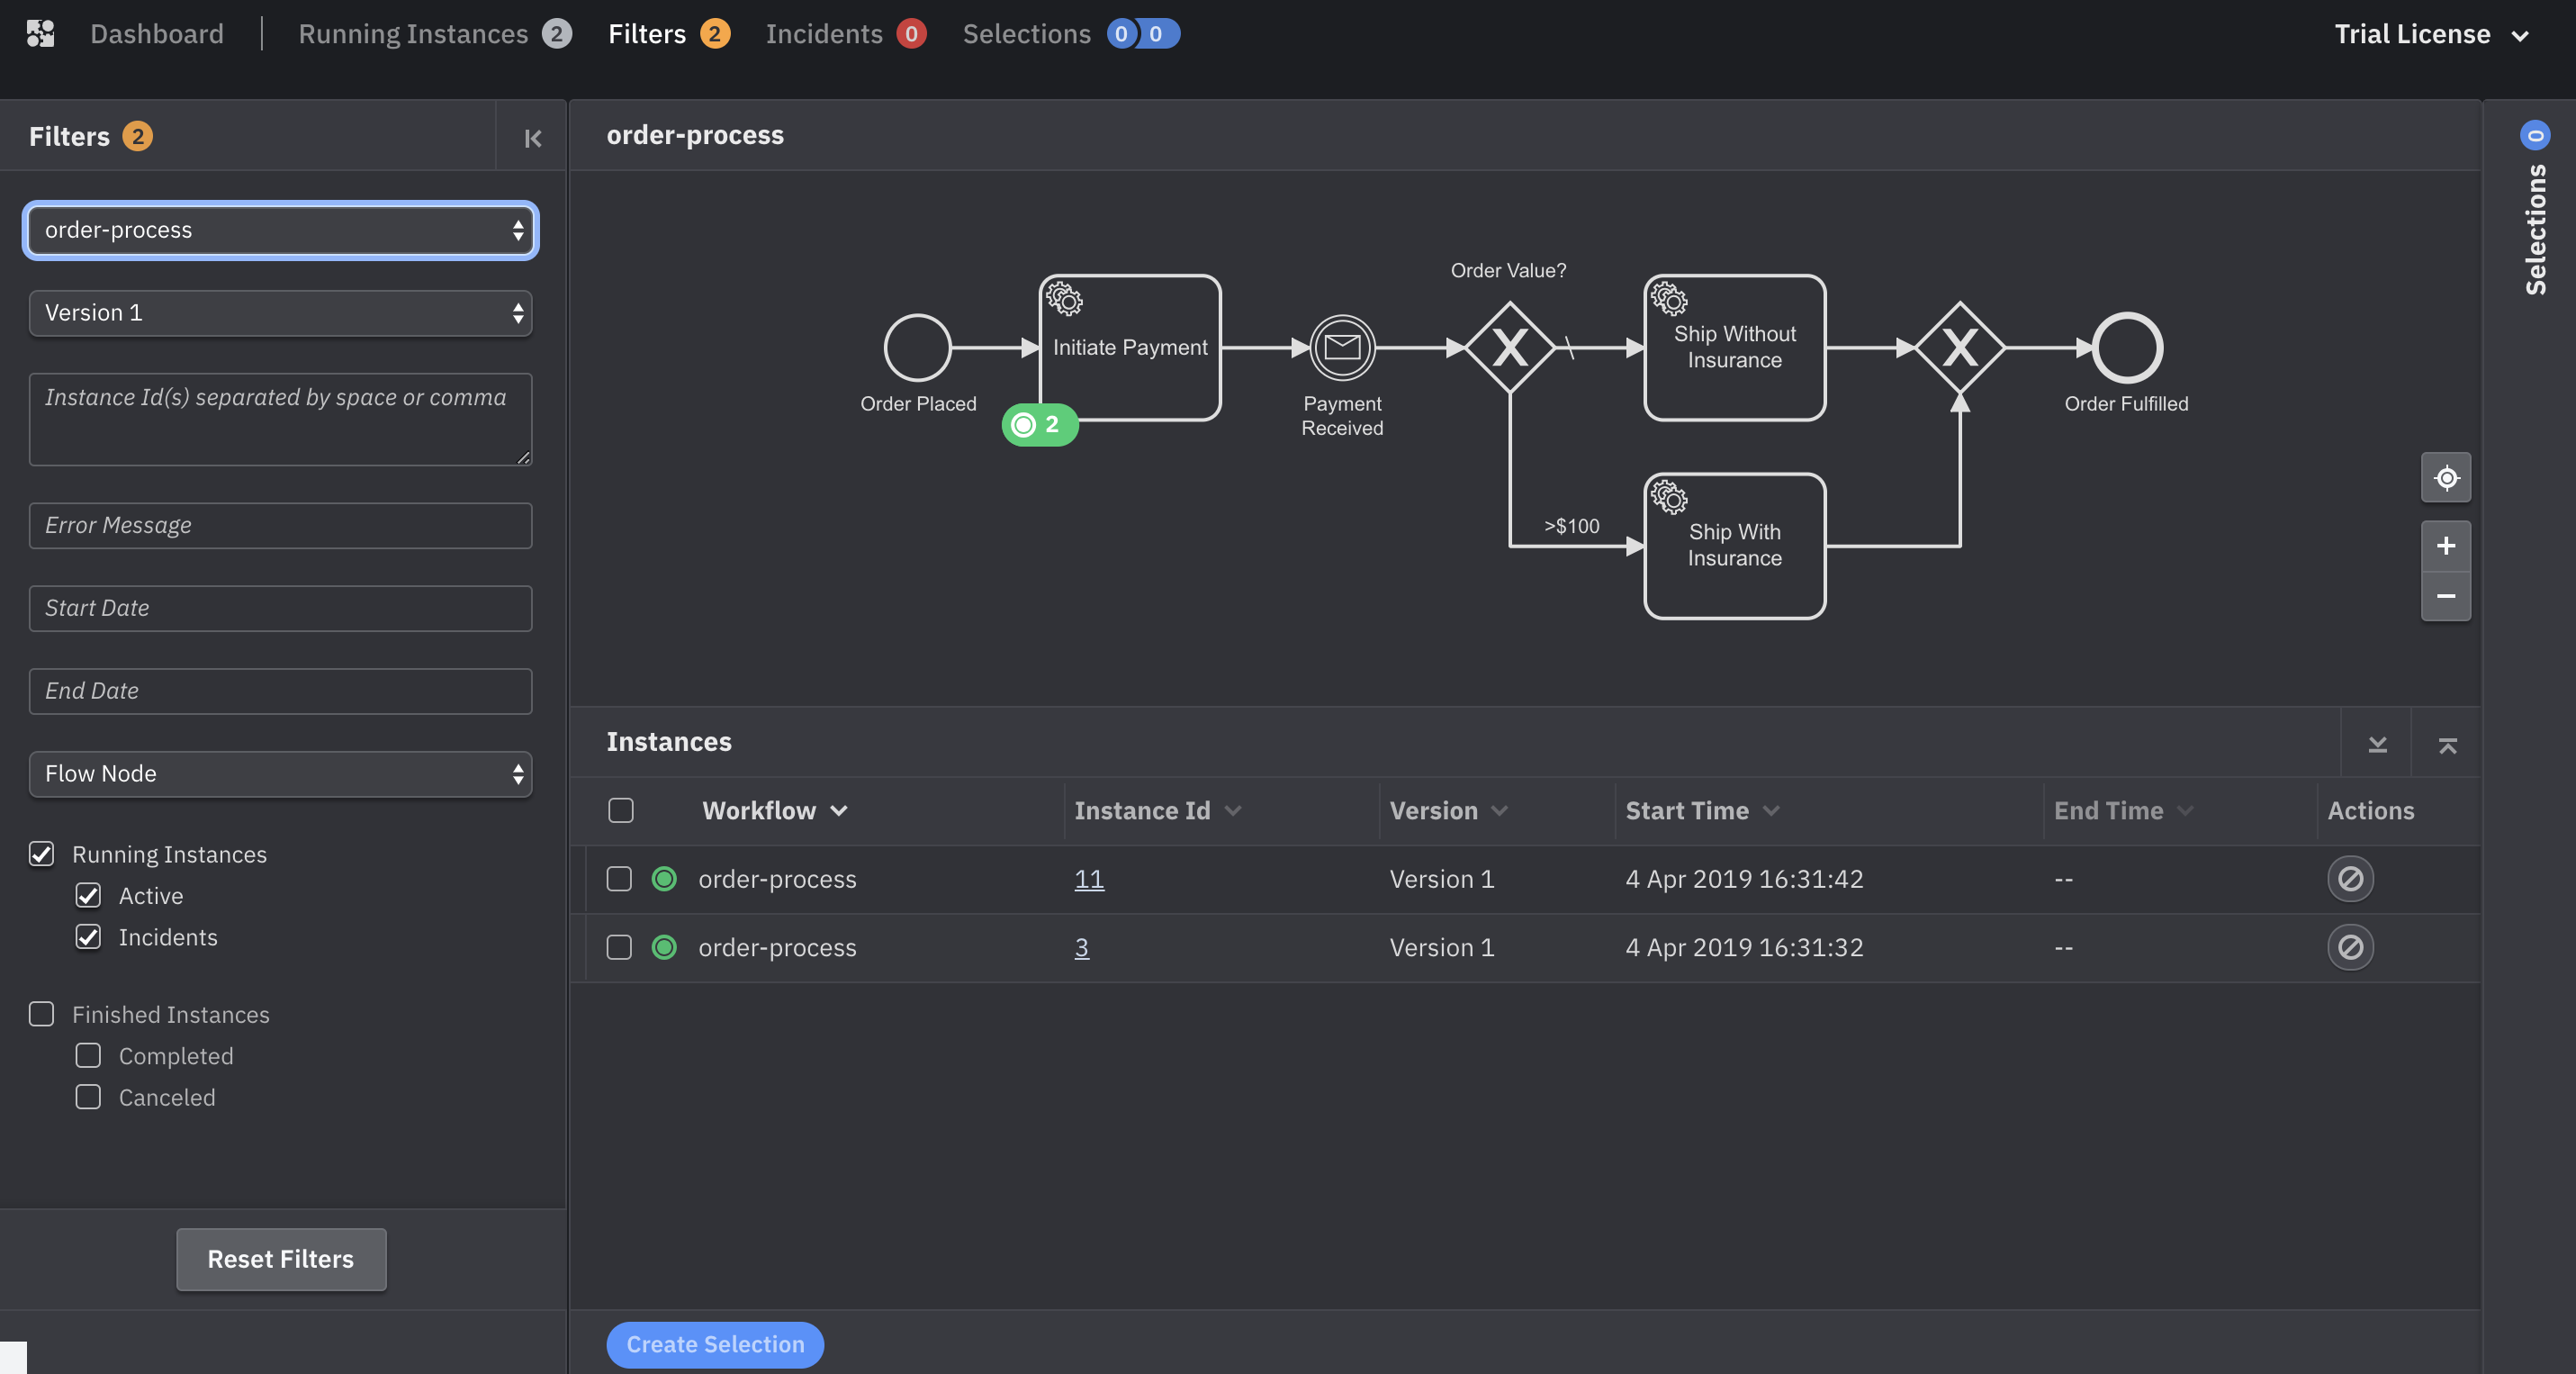Image resolution: width=2576 pixels, height=1374 pixels.
Task: Open Selections in the top navigation
Action: (x=1070, y=34)
